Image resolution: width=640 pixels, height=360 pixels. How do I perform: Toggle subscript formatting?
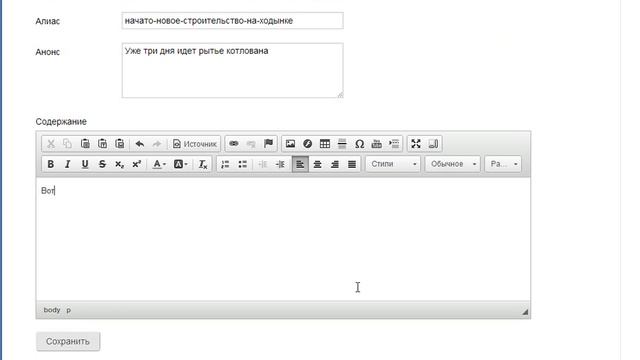(120, 164)
